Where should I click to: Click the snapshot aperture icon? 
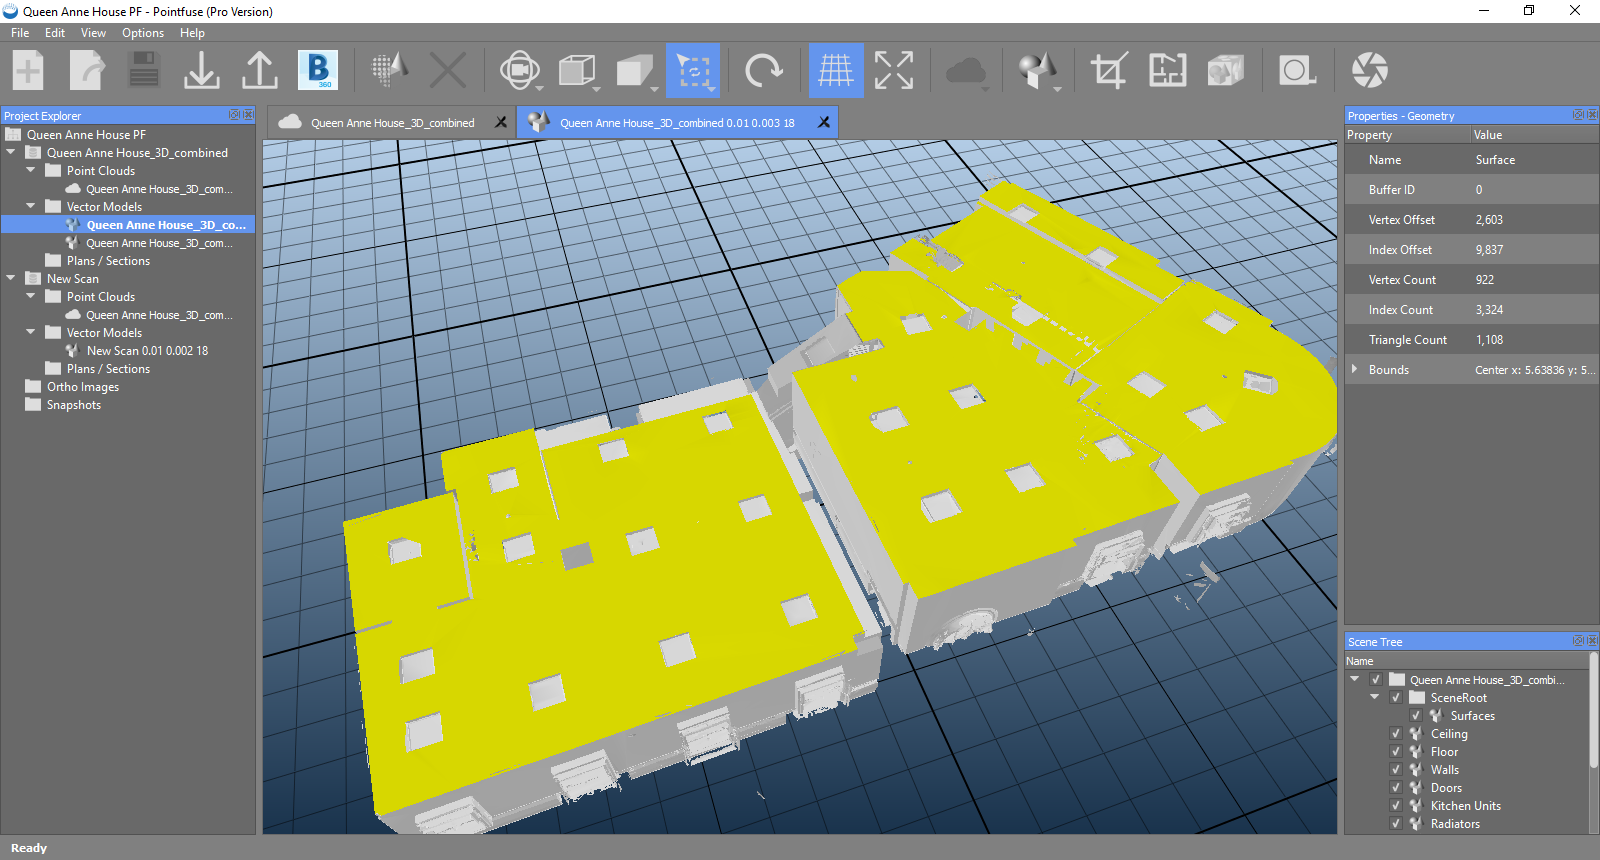[x=1369, y=71]
